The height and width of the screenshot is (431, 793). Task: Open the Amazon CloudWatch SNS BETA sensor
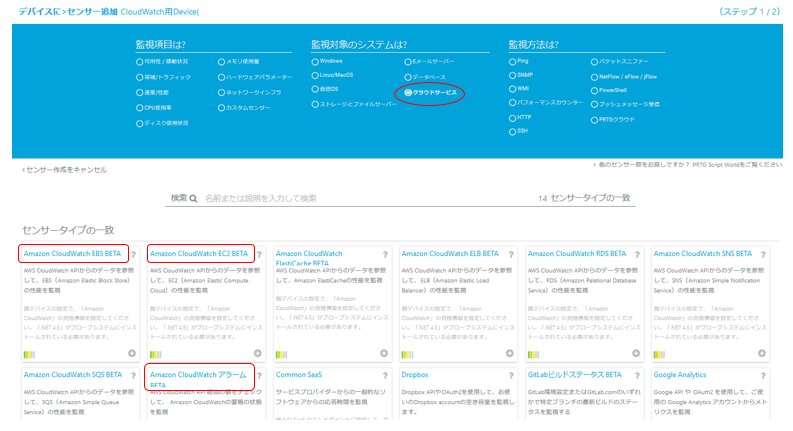[x=702, y=253]
